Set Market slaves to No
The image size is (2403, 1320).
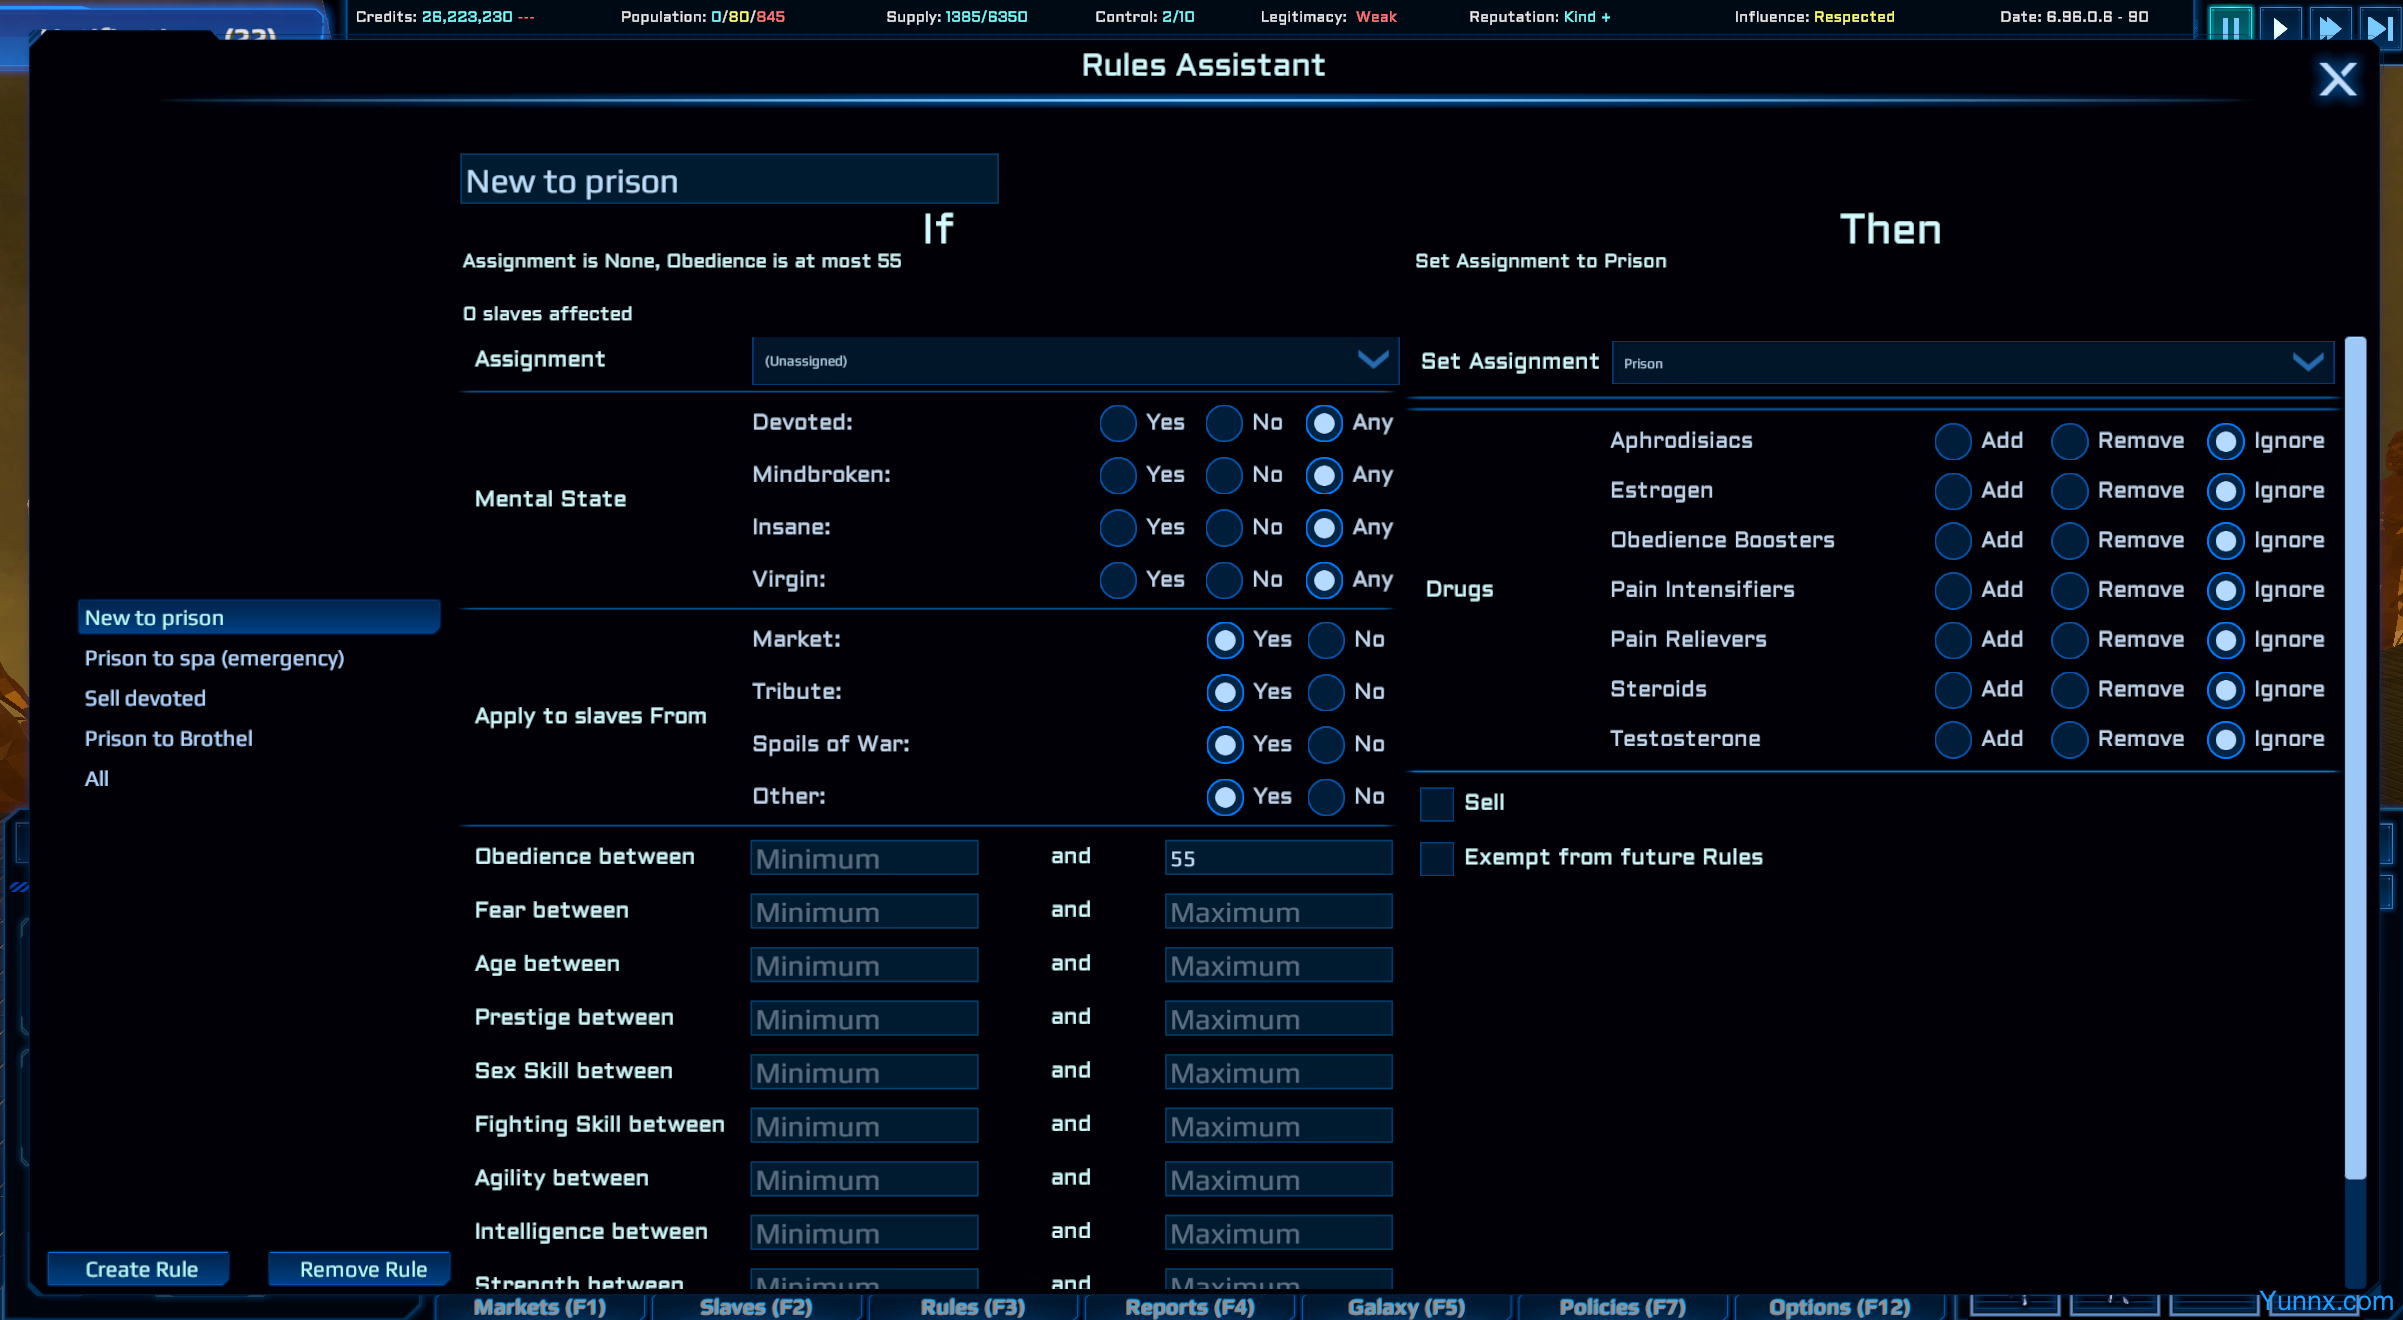[x=1326, y=640]
